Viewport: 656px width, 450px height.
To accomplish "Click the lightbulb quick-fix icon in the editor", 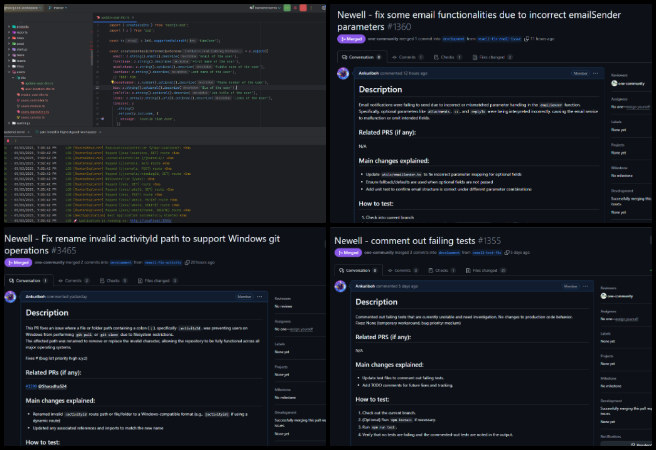I will (113, 82).
